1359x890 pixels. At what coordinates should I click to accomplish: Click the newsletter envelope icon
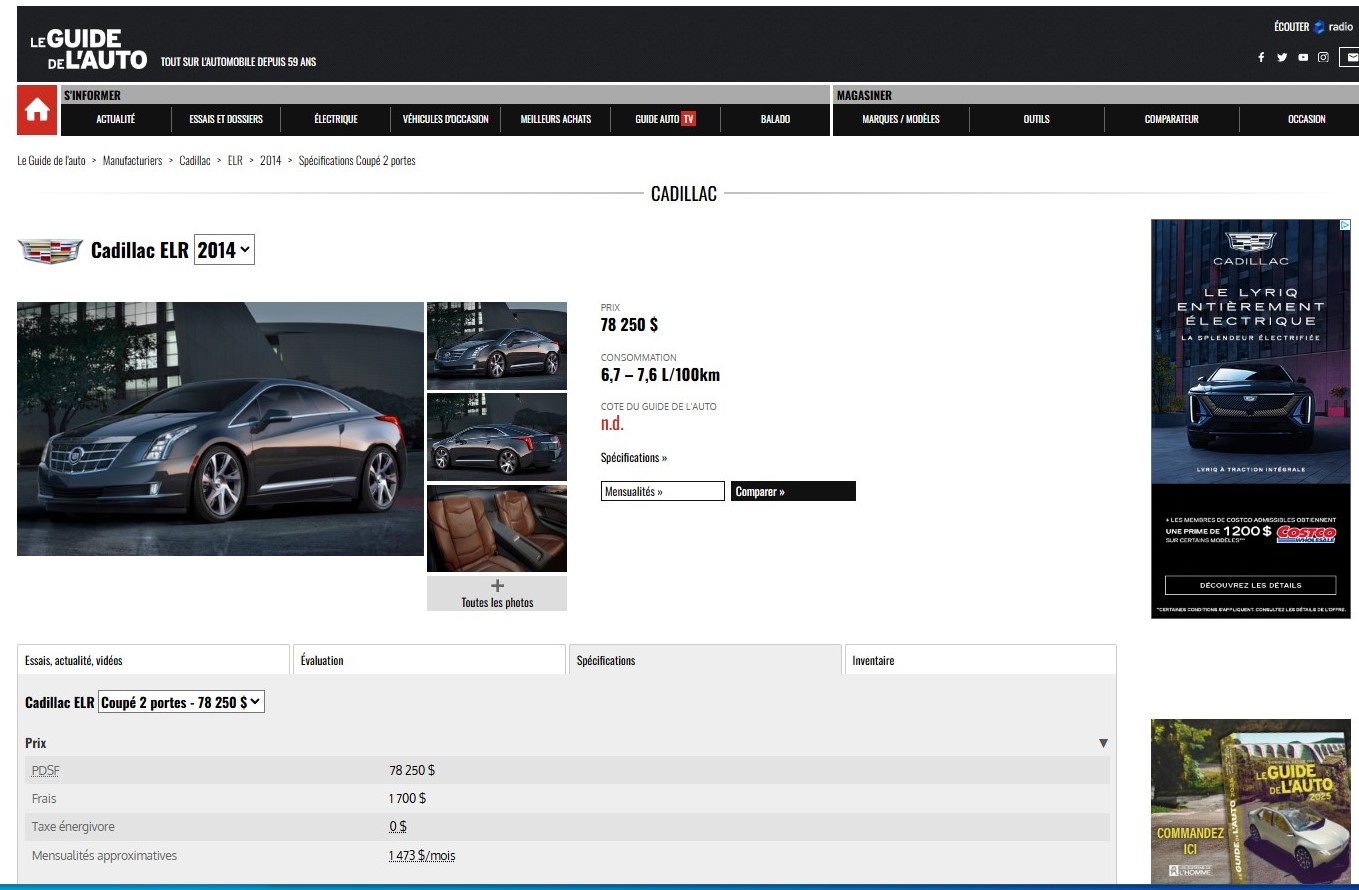[1350, 57]
